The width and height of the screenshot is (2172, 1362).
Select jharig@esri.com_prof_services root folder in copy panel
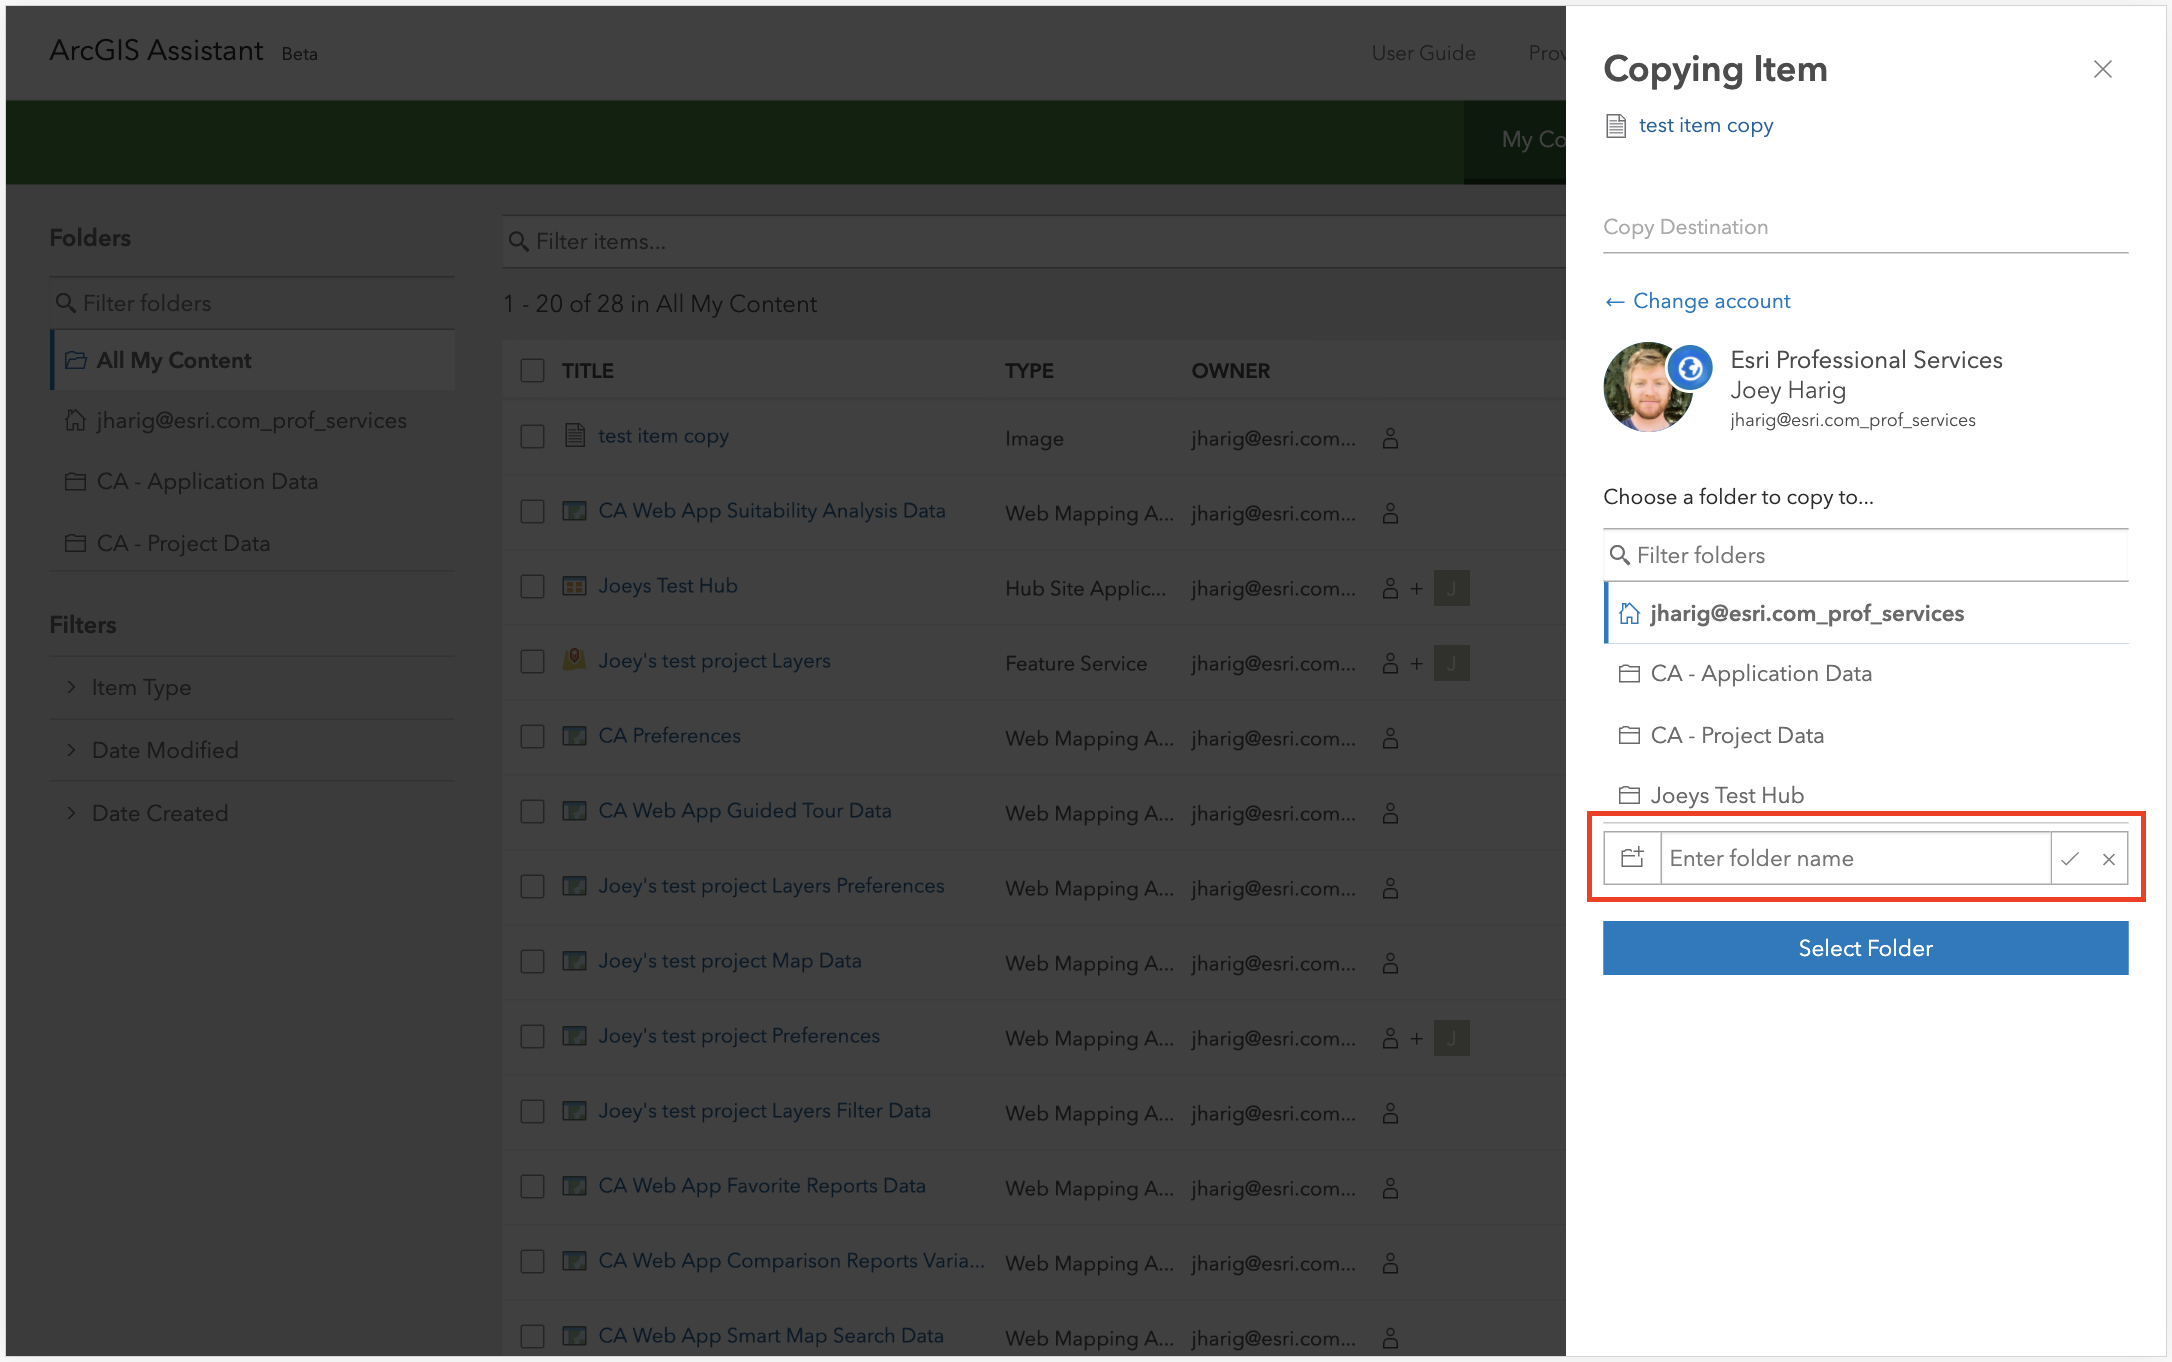[1866, 613]
